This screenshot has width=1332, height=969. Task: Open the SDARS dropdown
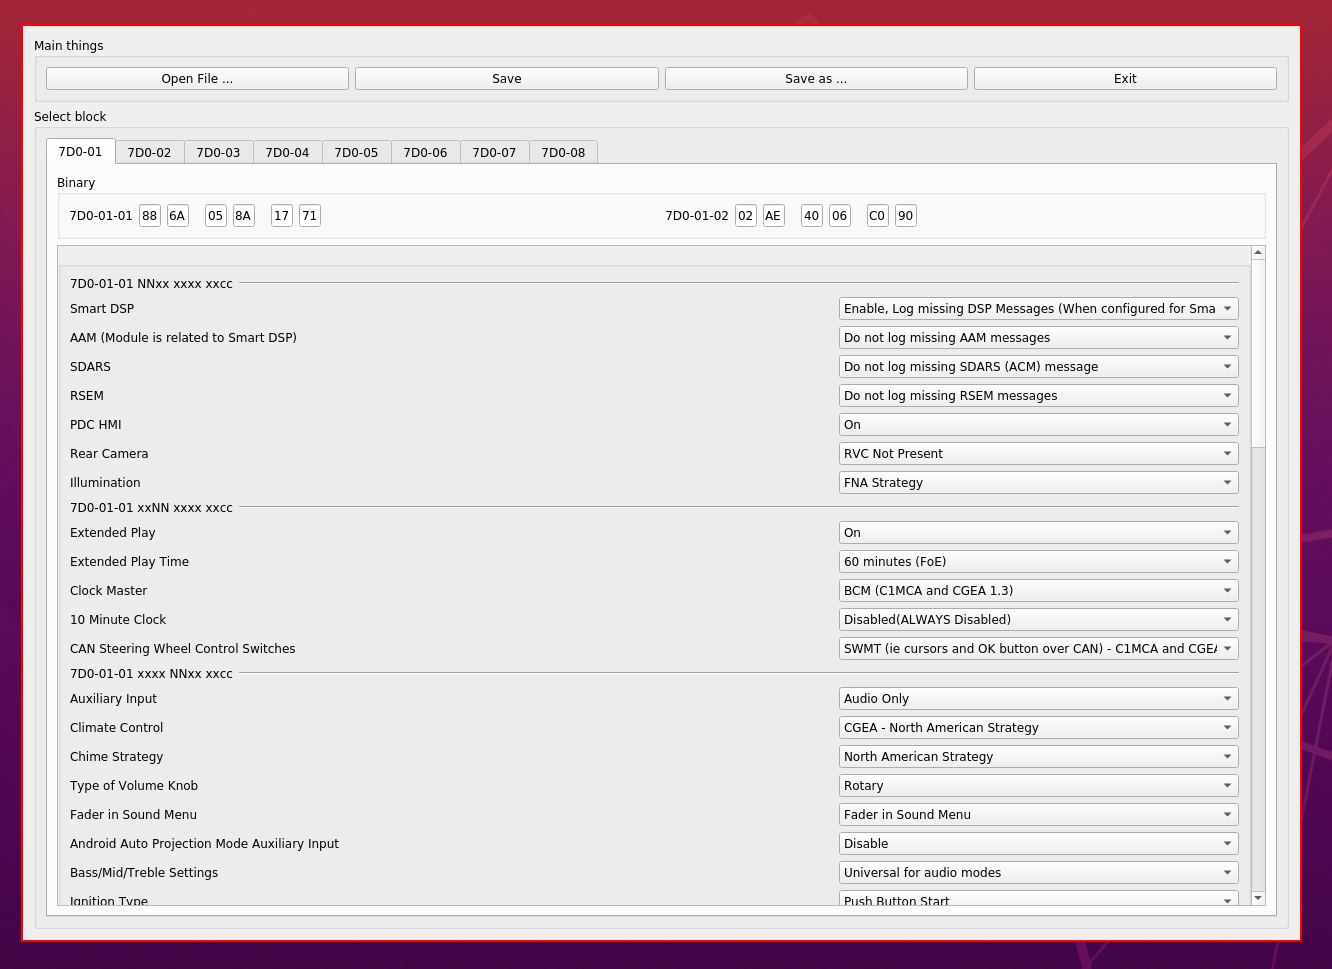[1038, 367]
